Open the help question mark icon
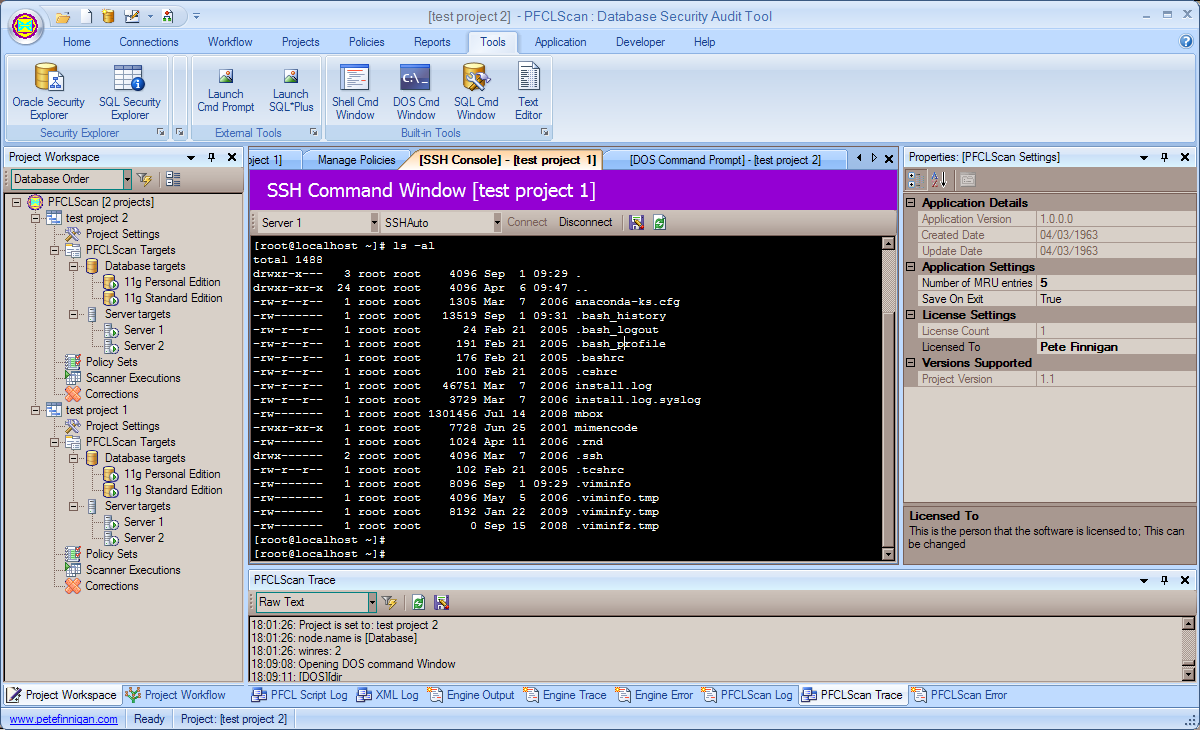 click(x=1186, y=42)
